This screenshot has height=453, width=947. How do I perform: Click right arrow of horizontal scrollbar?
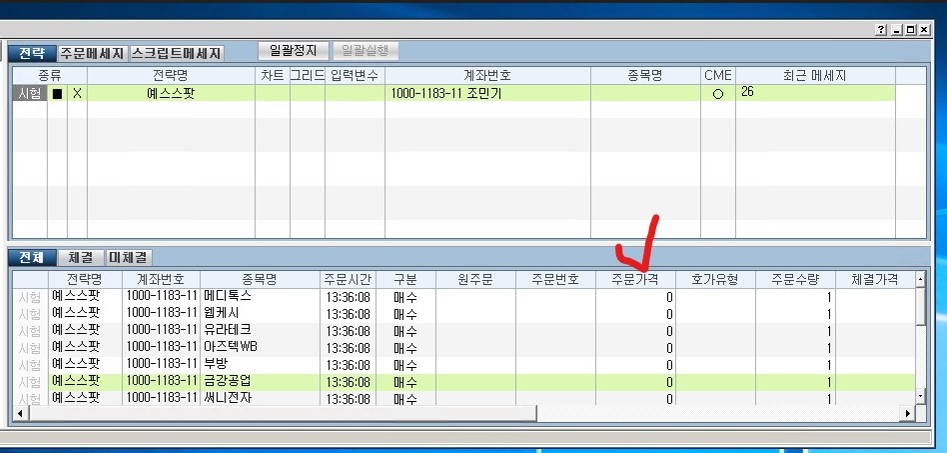tap(908, 413)
